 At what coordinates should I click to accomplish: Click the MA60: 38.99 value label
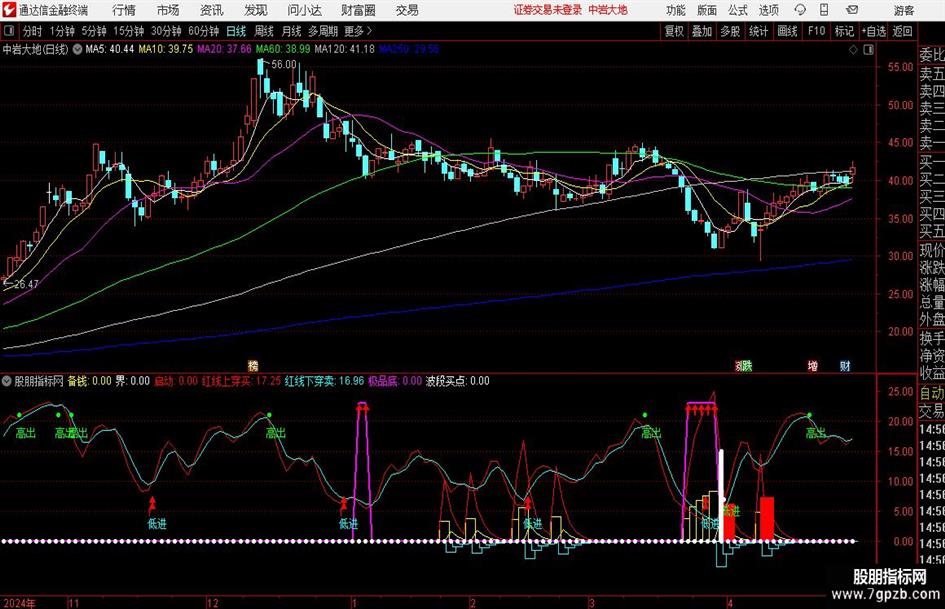click(x=283, y=49)
